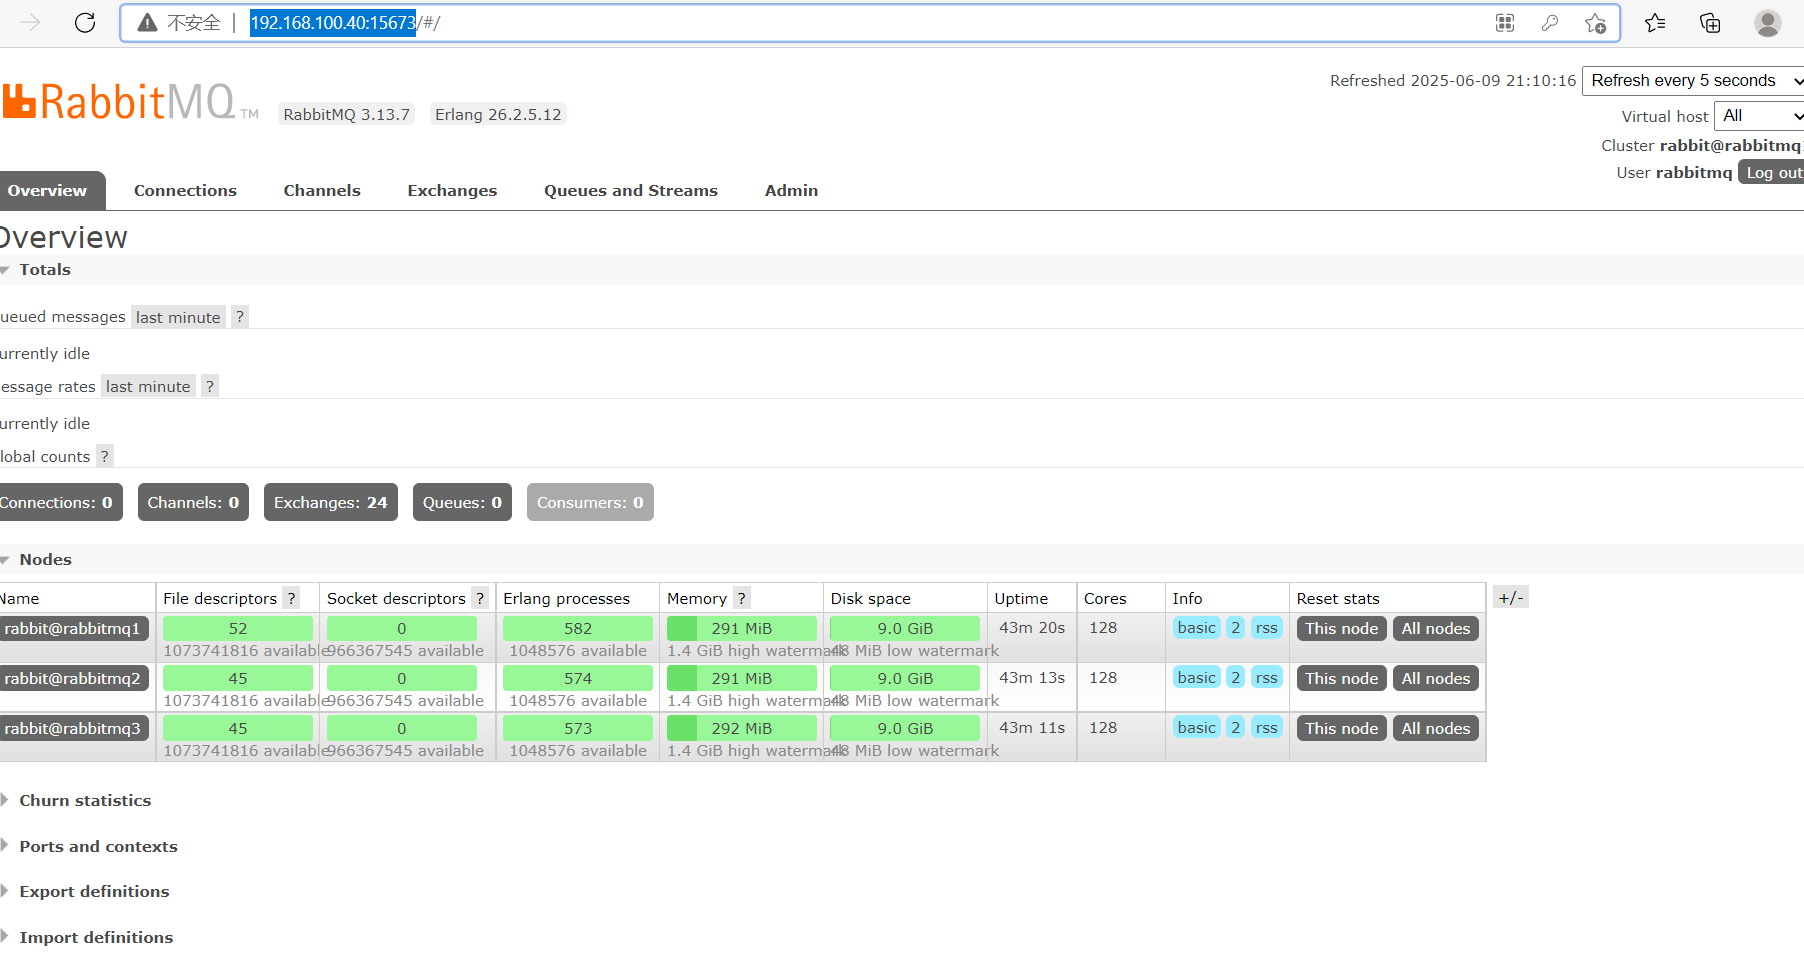Change Message rates range from last minute
The height and width of the screenshot is (964, 1804).
click(x=148, y=387)
